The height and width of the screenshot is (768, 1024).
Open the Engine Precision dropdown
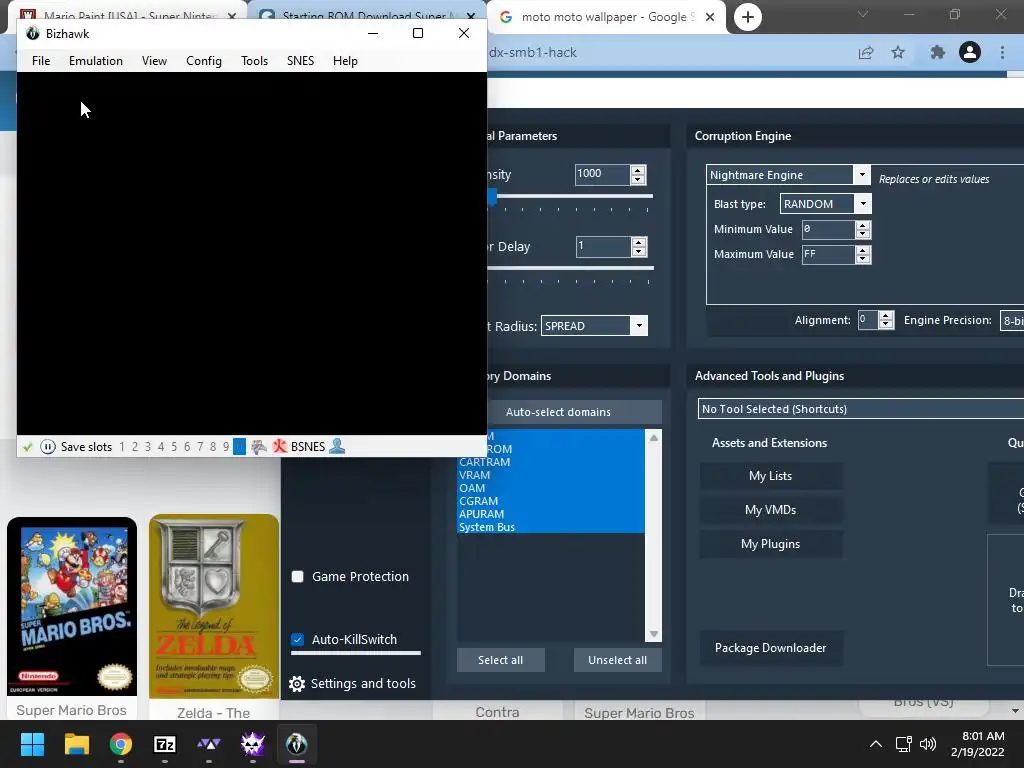(1012, 320)
